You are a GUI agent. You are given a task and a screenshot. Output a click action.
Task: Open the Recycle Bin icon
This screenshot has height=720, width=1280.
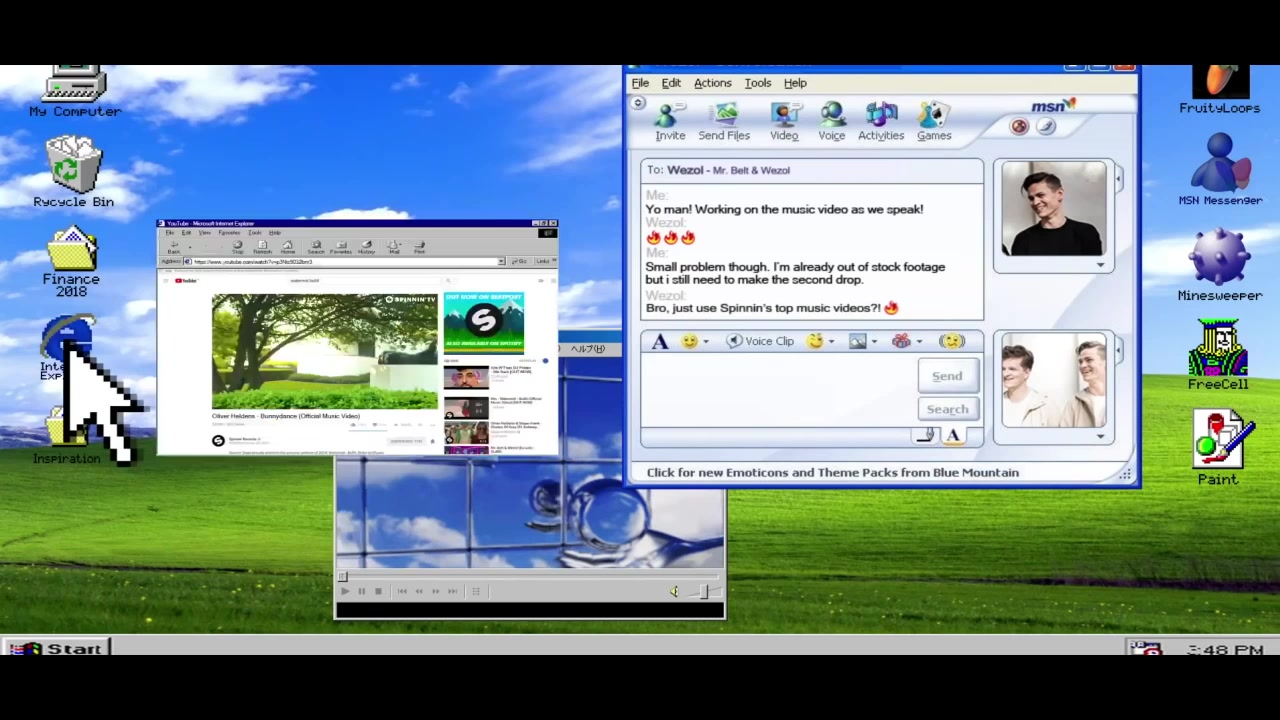[x=73, y=172]
